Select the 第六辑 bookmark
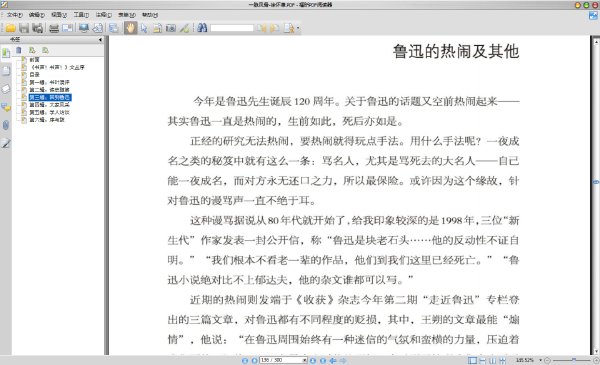The height and width of the screenshot is (365, 600). [47, 120]
